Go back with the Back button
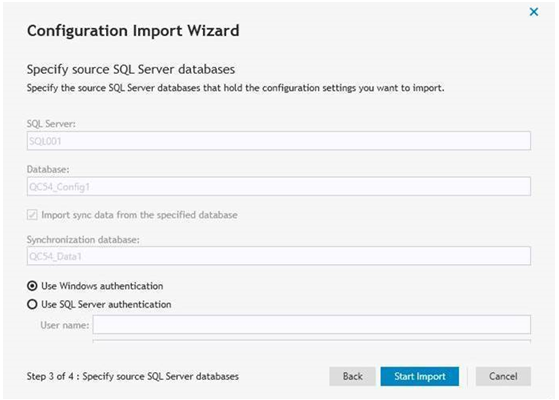The height and width of the screenshot is (400, 559). click(x=352, y=376)
